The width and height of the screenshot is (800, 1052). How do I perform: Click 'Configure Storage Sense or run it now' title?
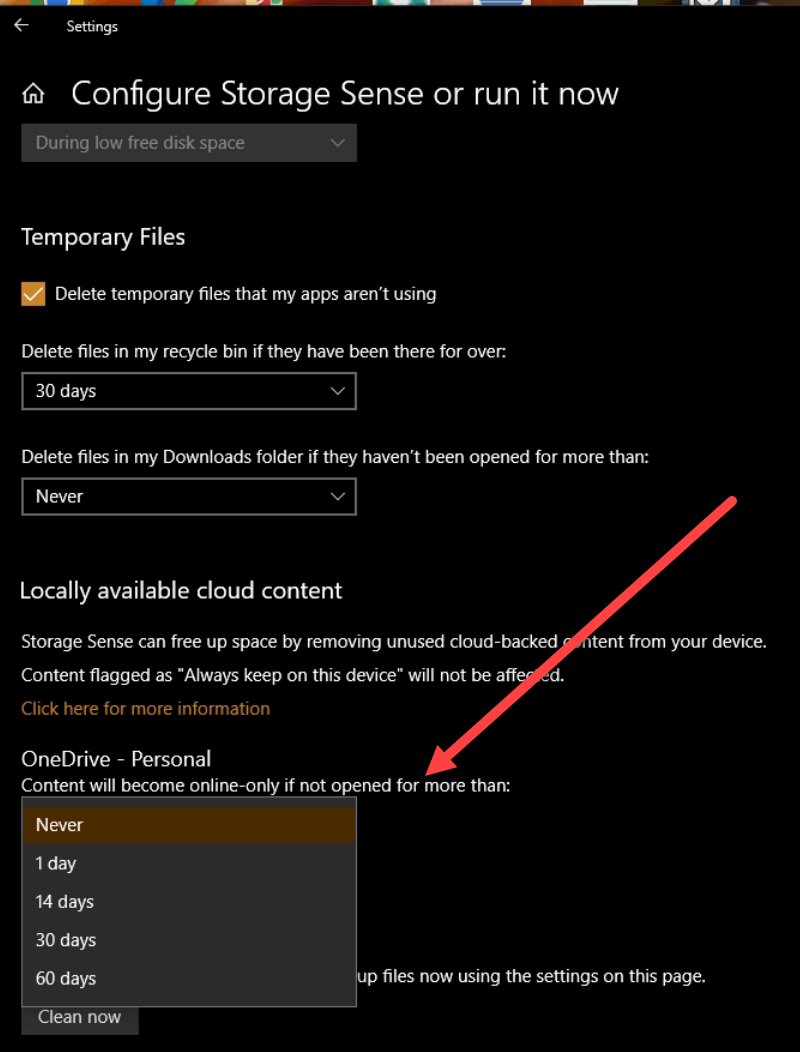coord(345,94)
